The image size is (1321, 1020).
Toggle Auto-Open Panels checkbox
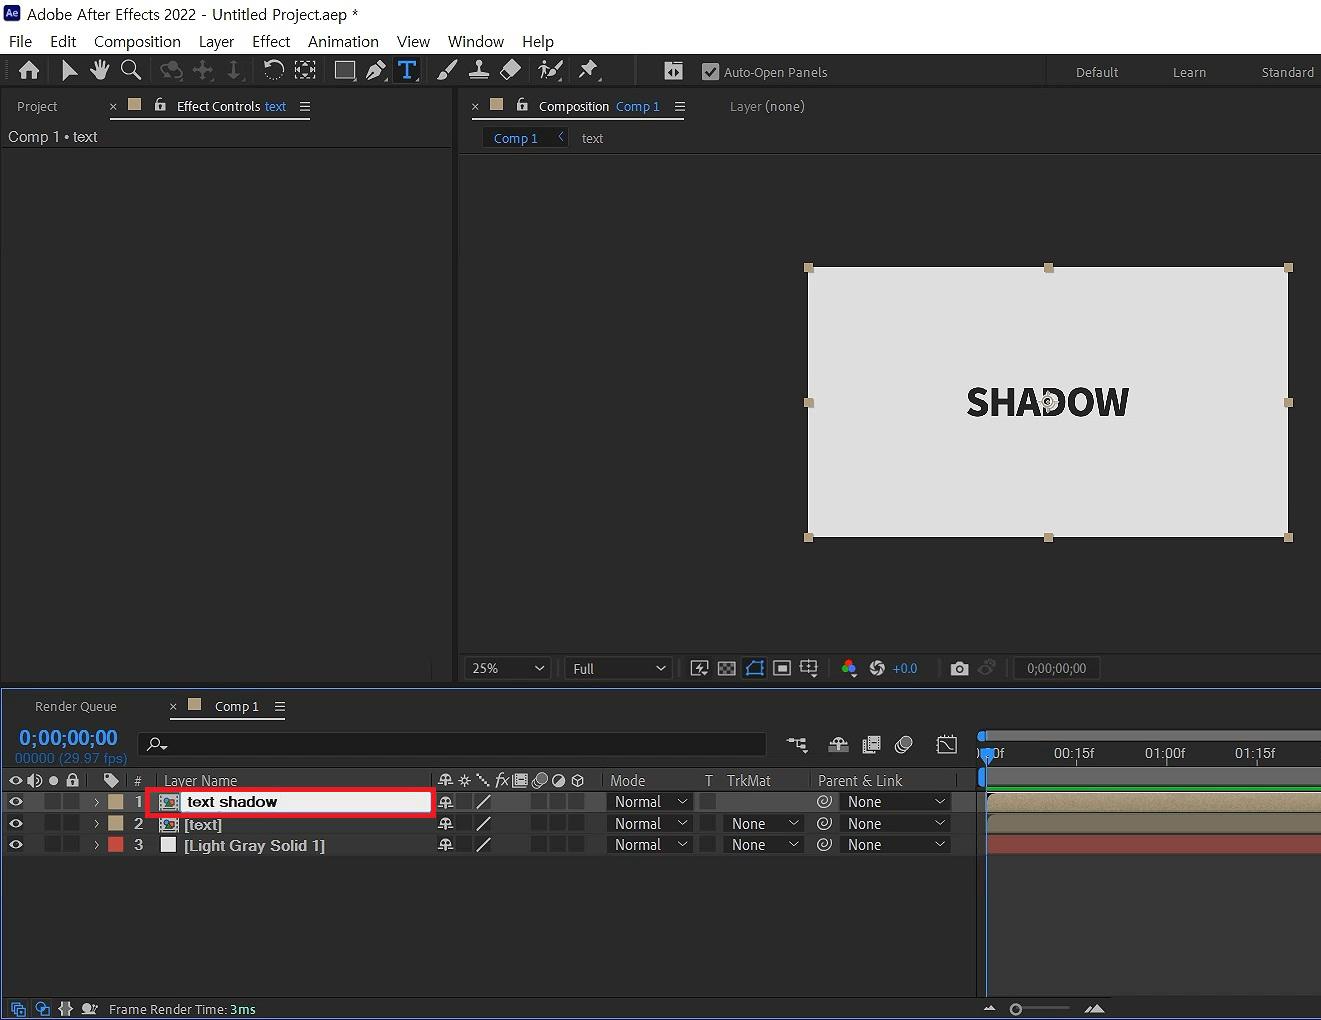pos(710,72)
